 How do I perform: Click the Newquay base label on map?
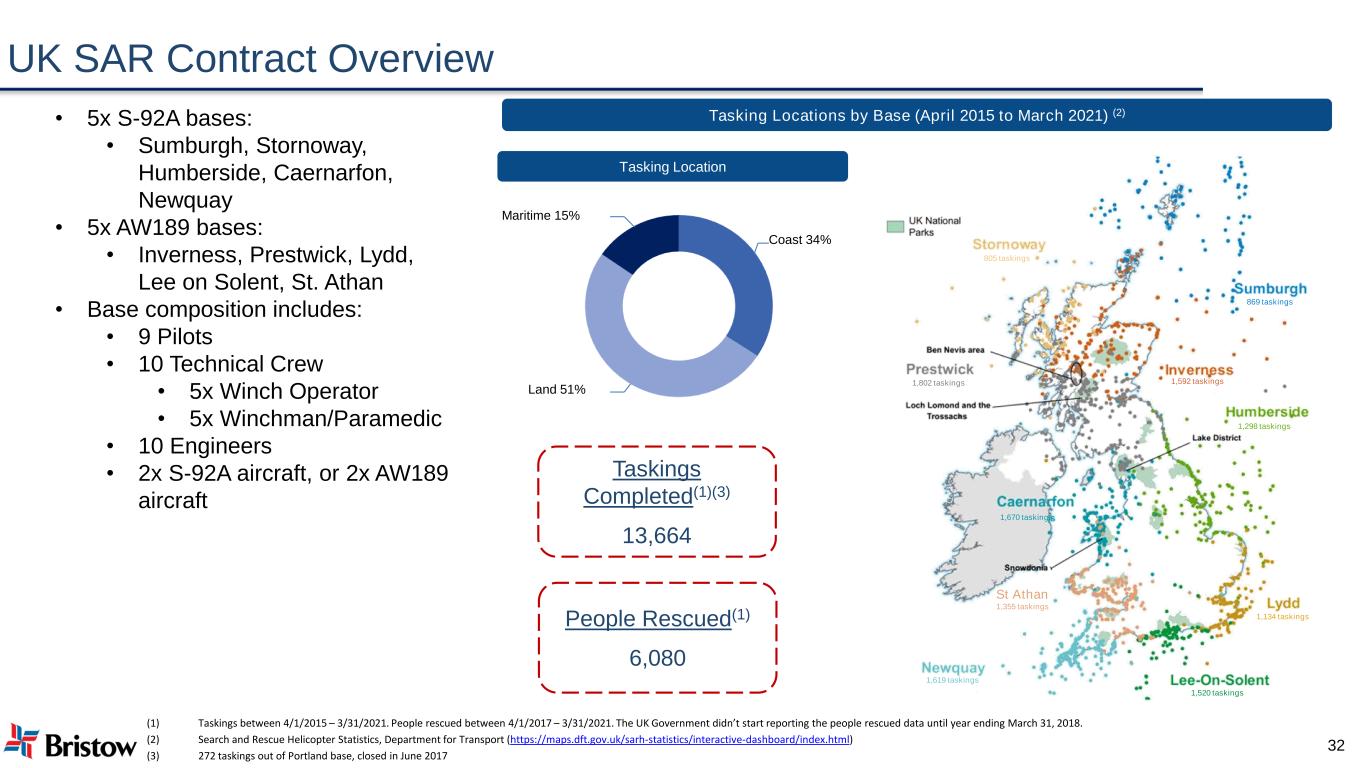click(953, 668)
